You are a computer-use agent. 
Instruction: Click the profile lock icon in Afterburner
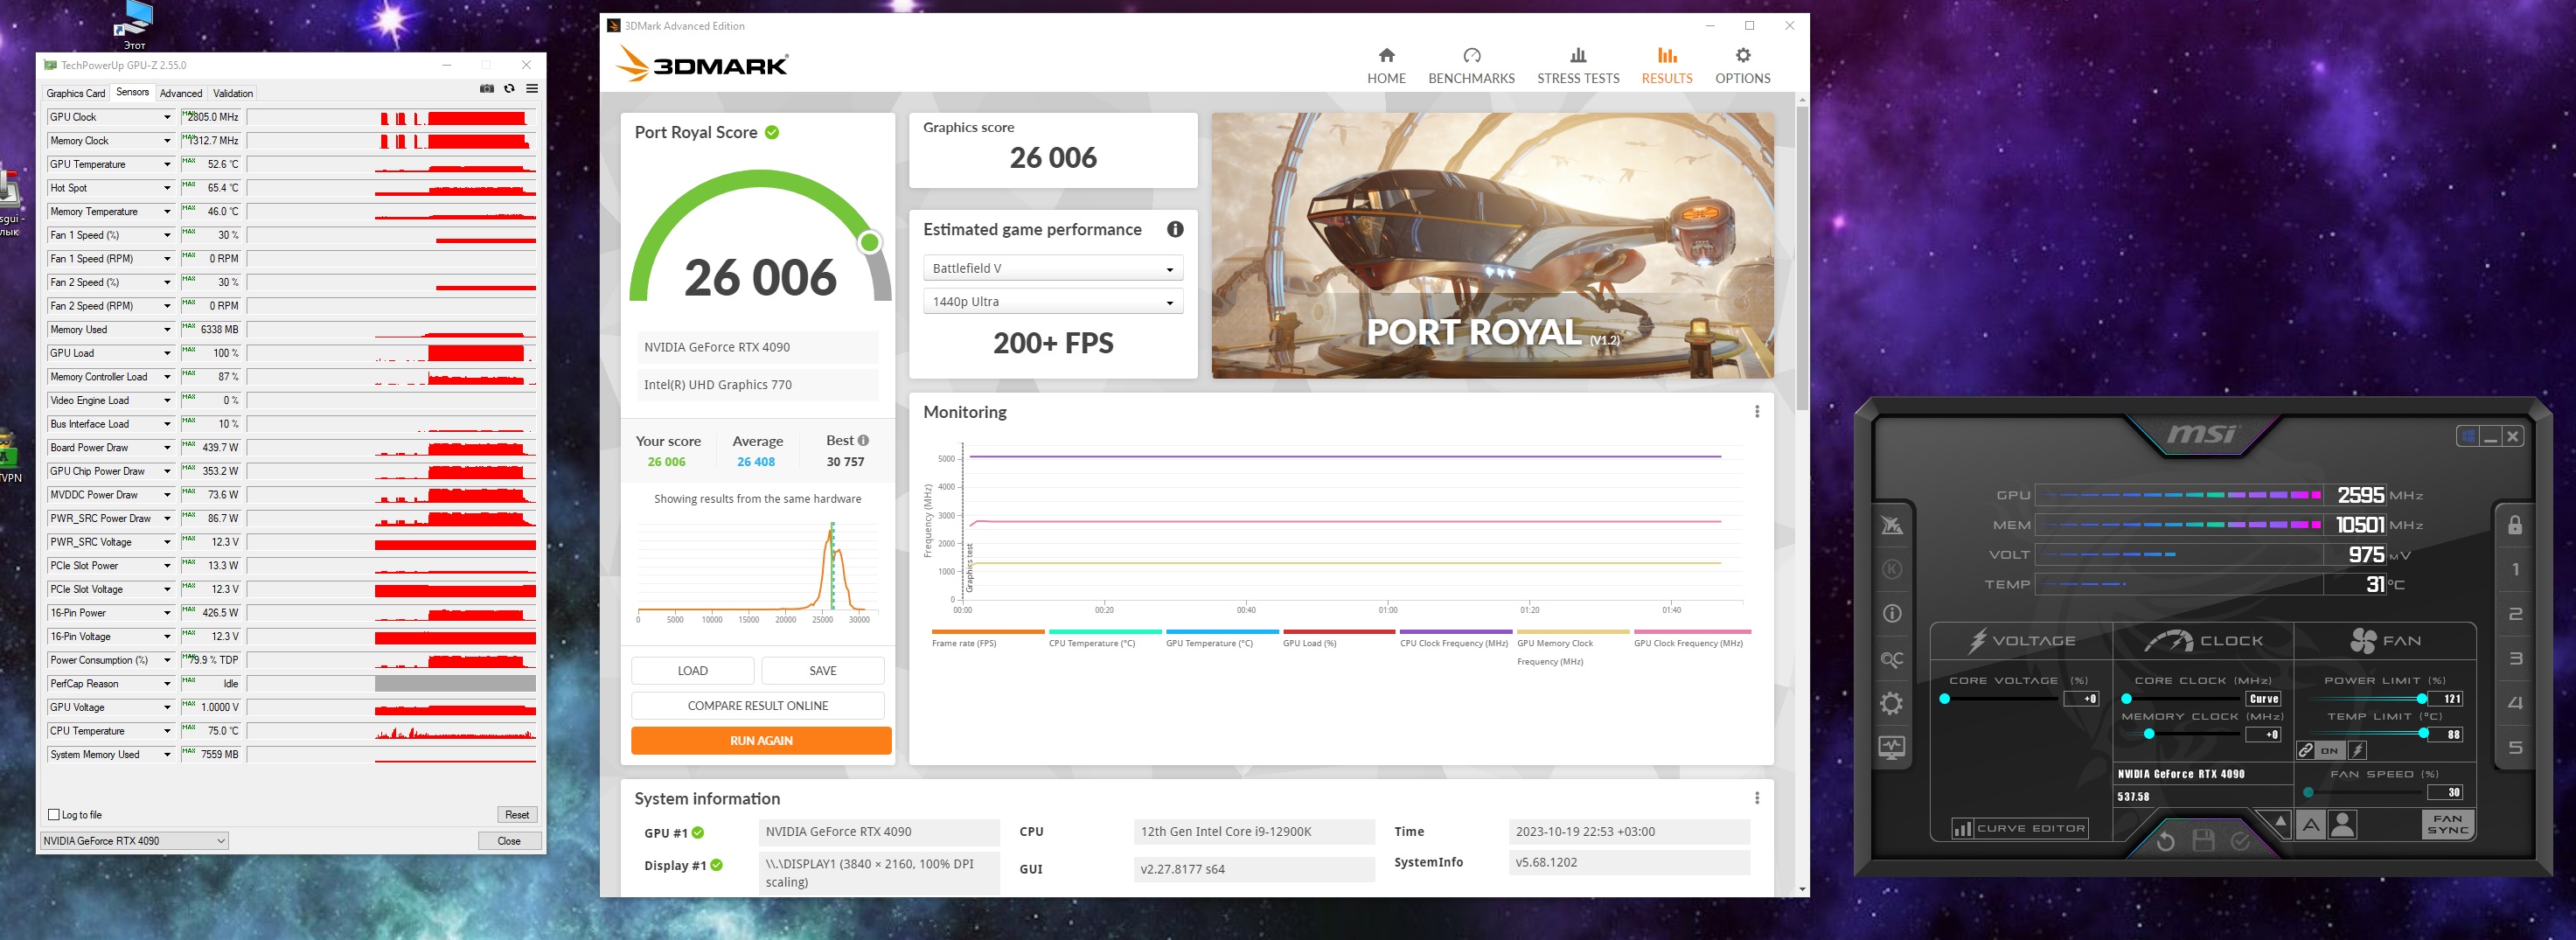click(2515, 525)
